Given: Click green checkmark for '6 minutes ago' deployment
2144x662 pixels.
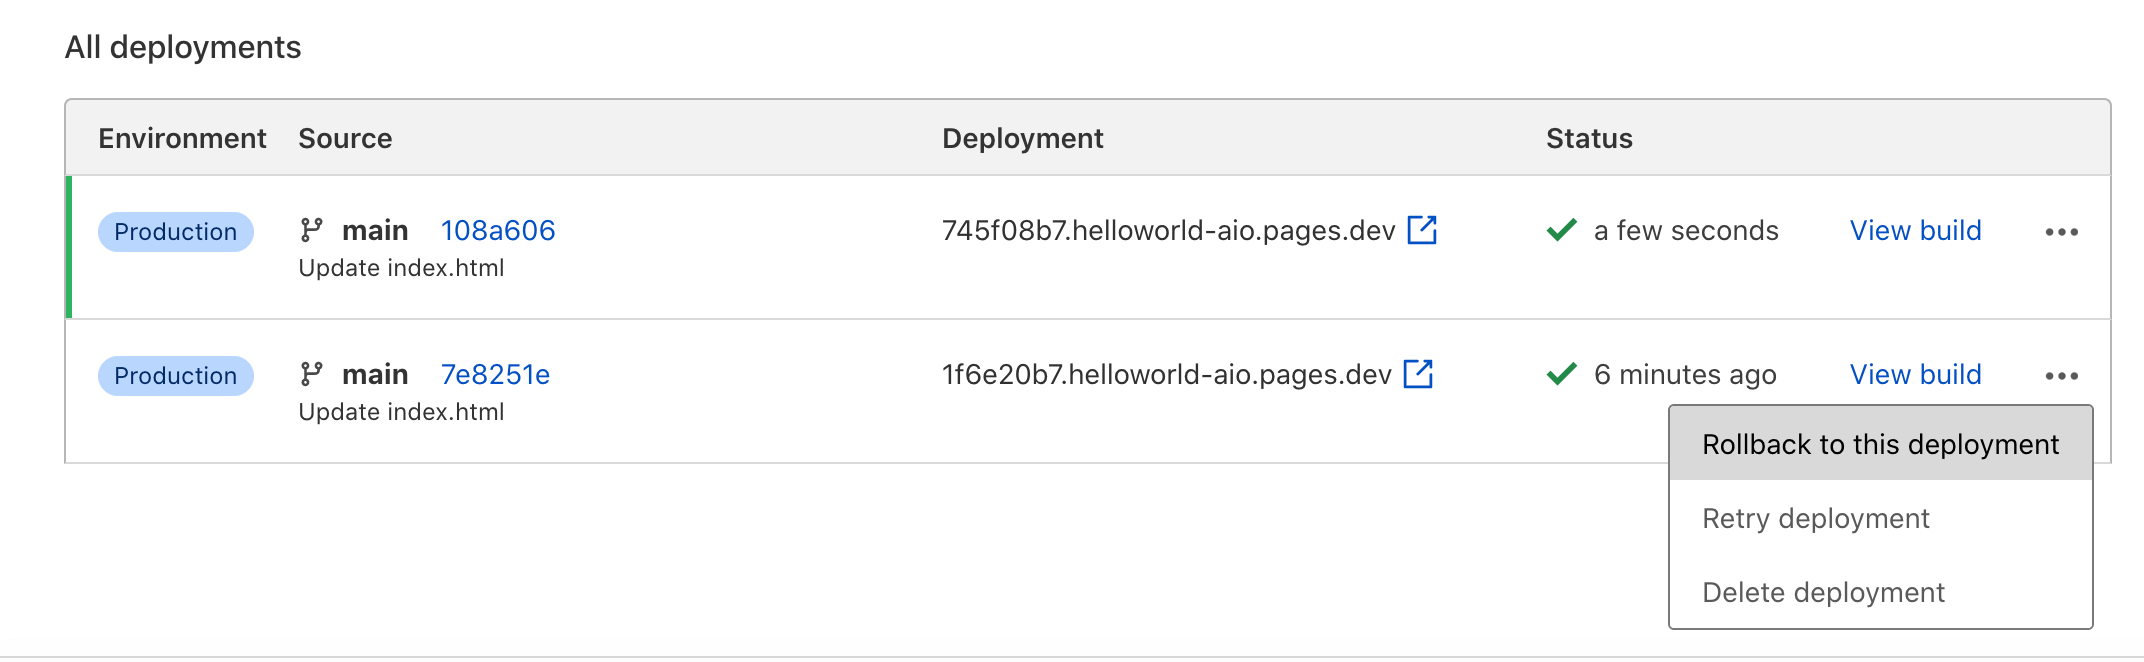Looking at the screenshot, I should click(x=1561, y=375).
